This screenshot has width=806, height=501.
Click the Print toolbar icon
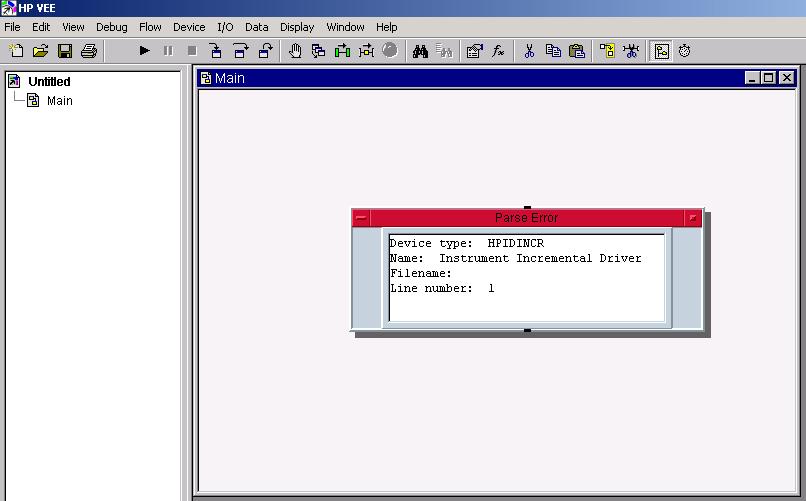click(x=88, y=51)
